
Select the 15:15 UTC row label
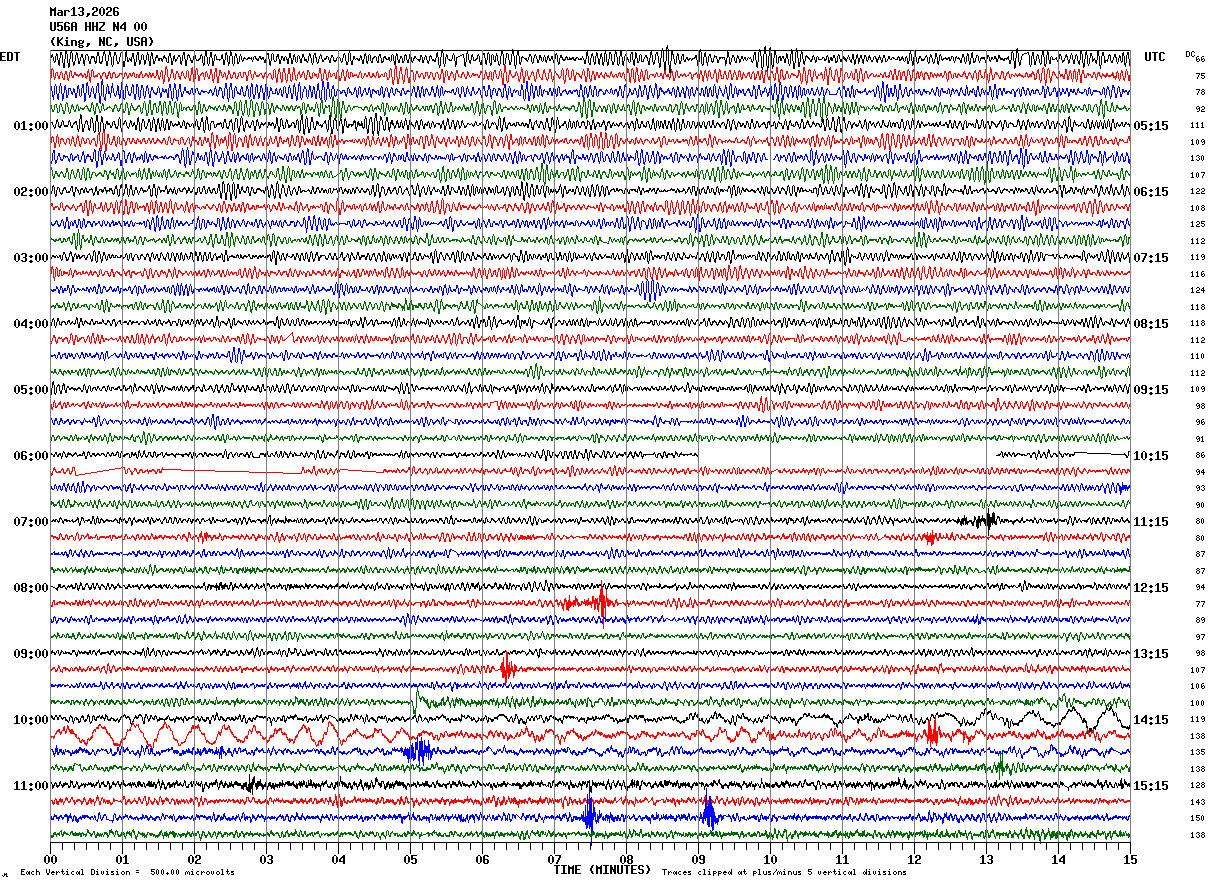[x=1151, y=786]
